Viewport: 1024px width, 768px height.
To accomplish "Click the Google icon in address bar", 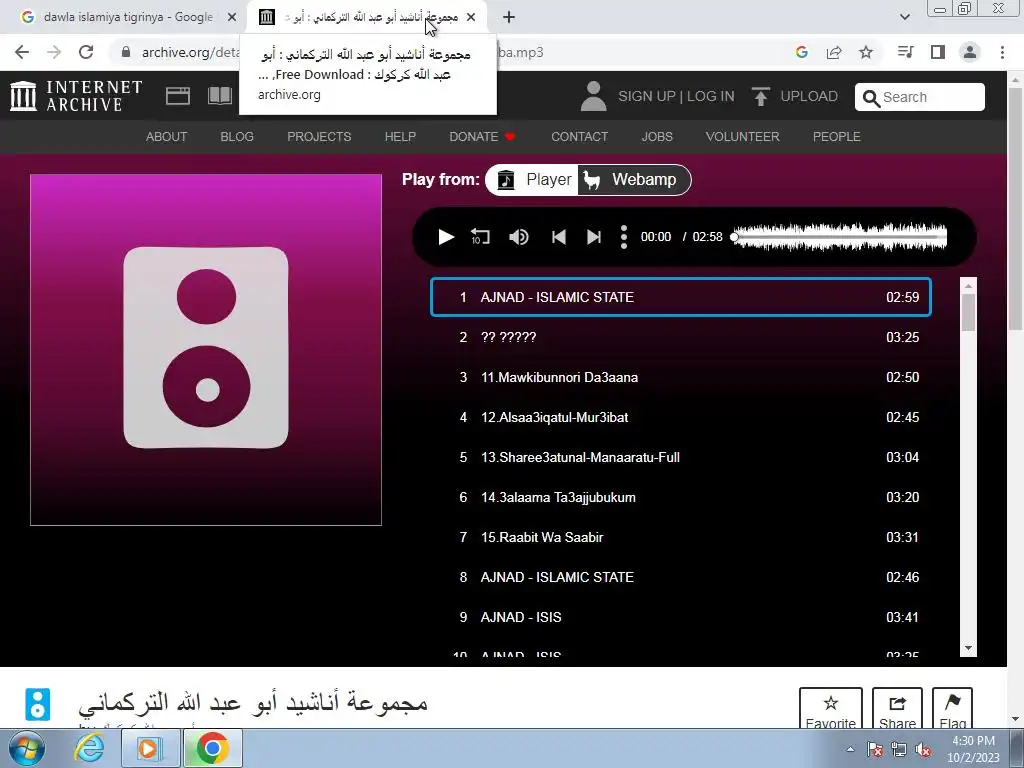I will (802, 52).
